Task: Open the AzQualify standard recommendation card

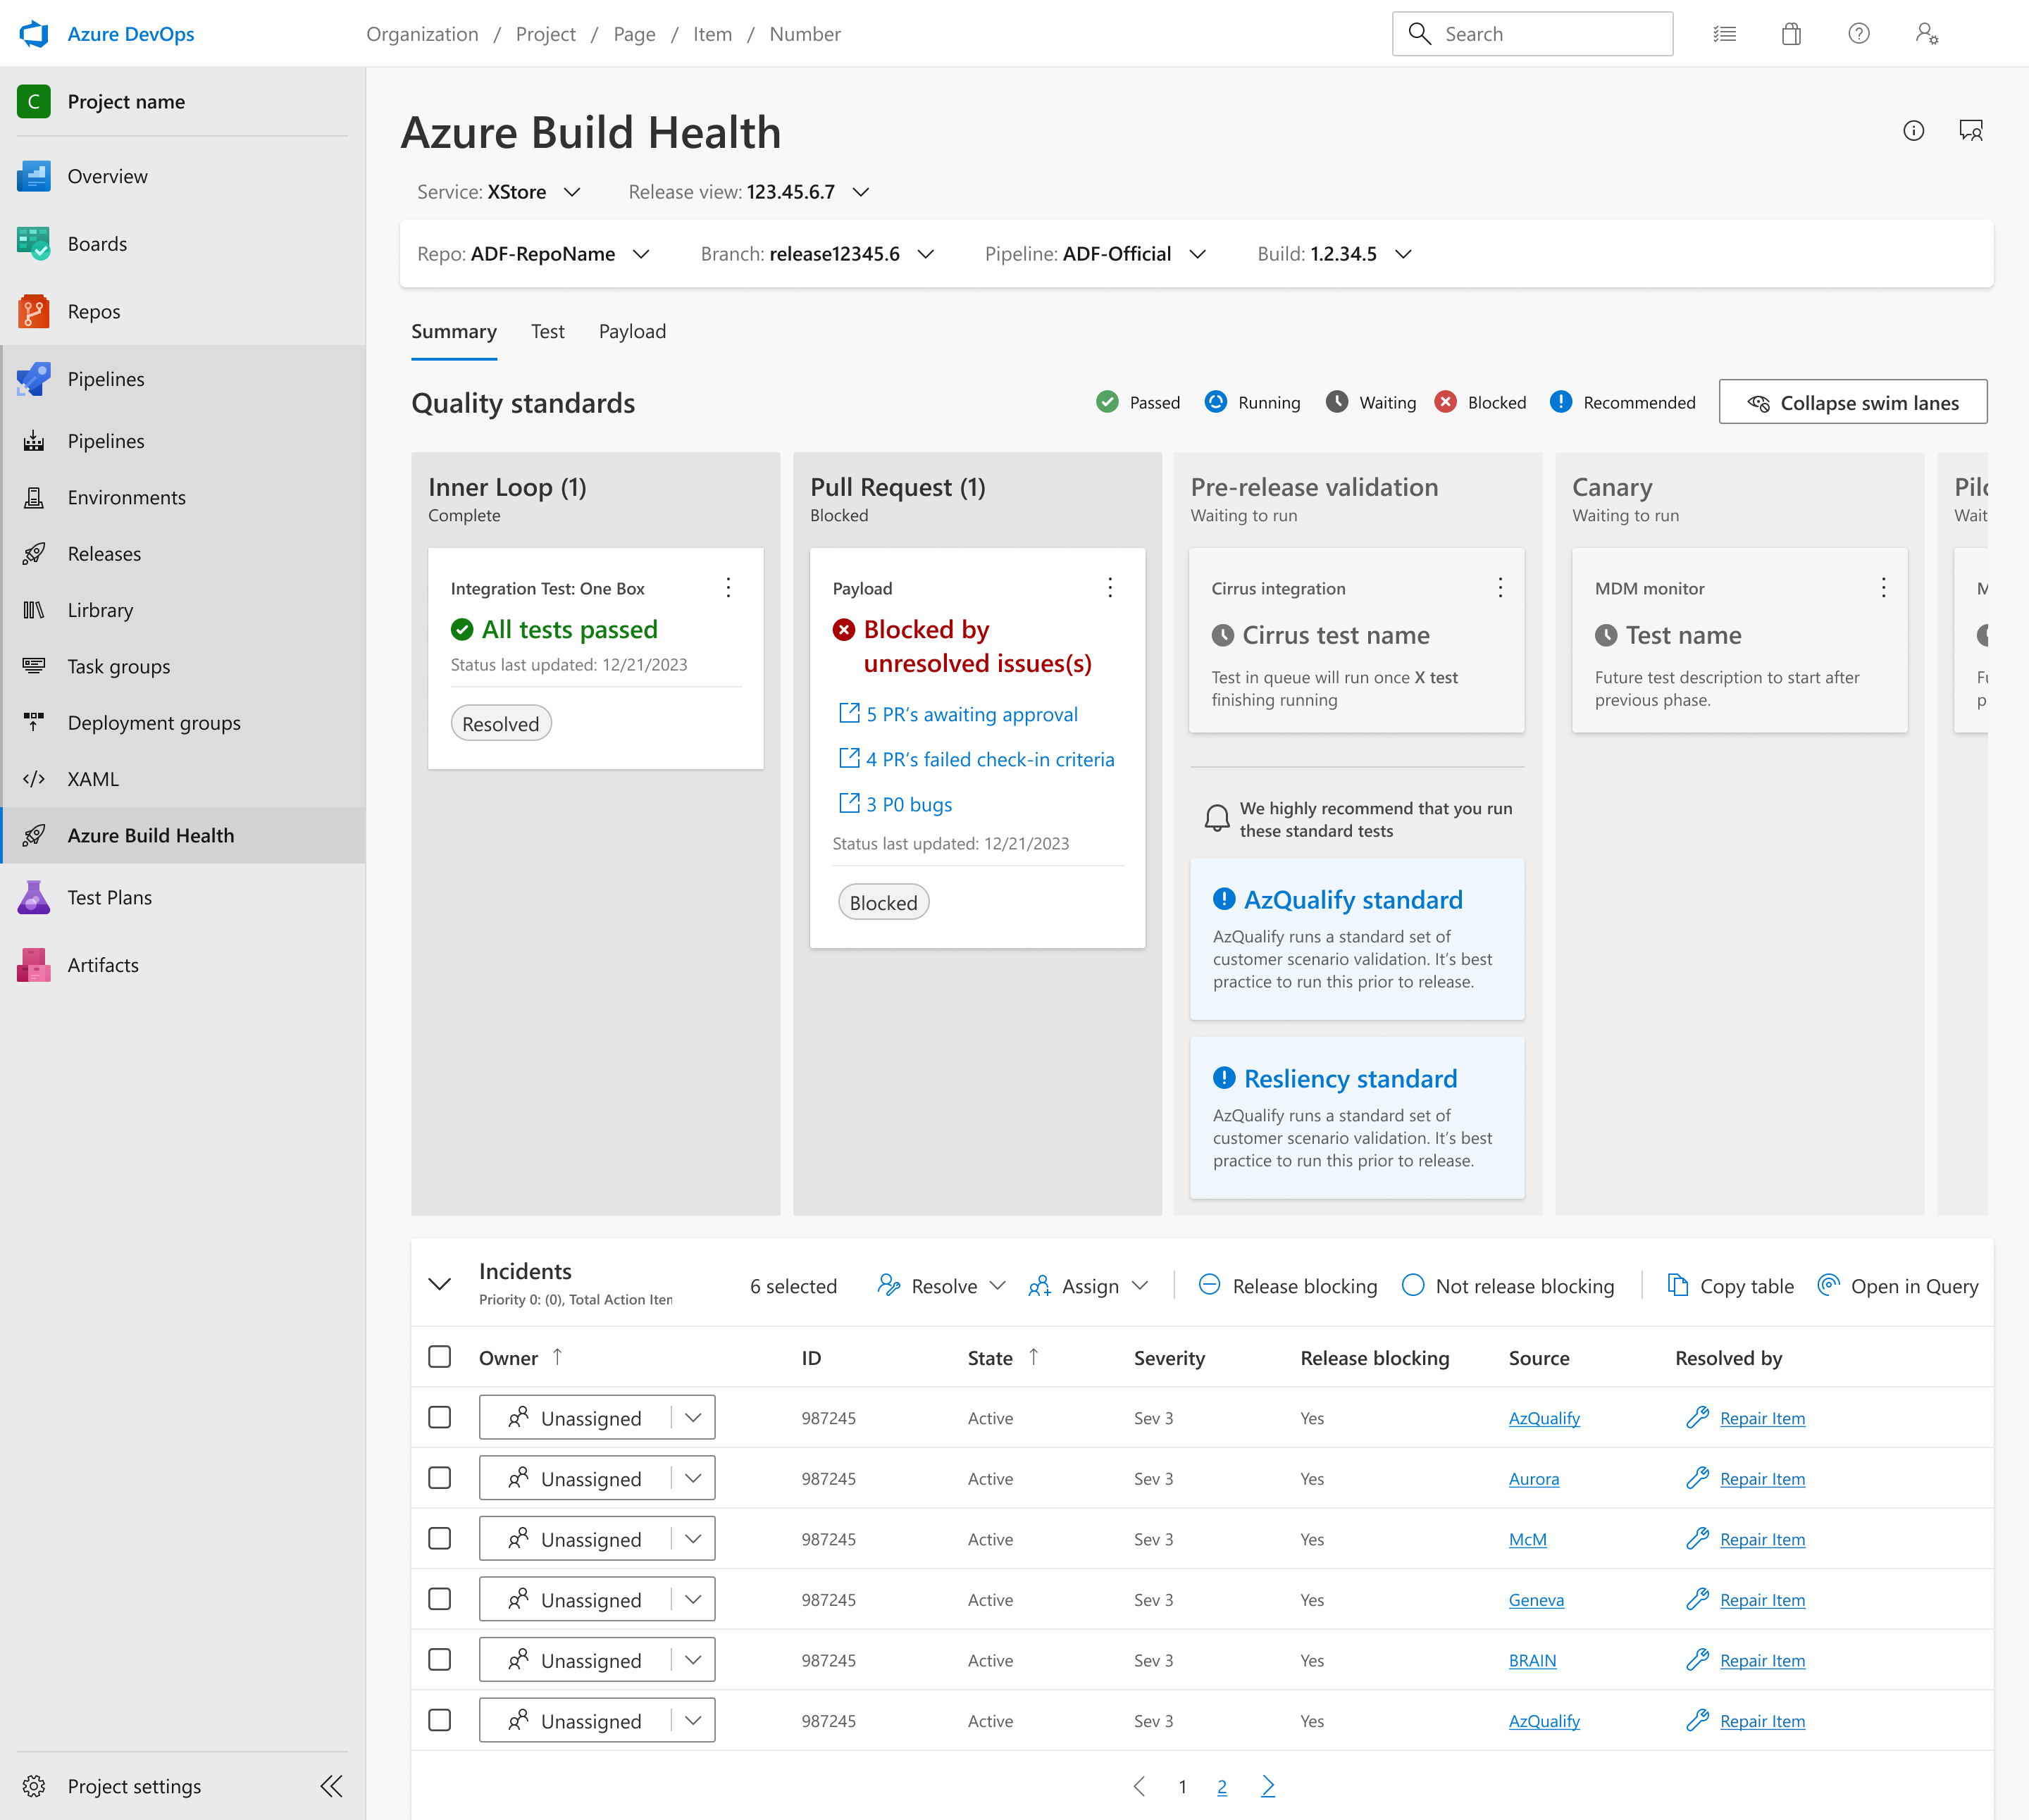Action: pyautogui.click(x=1357, y=939)
